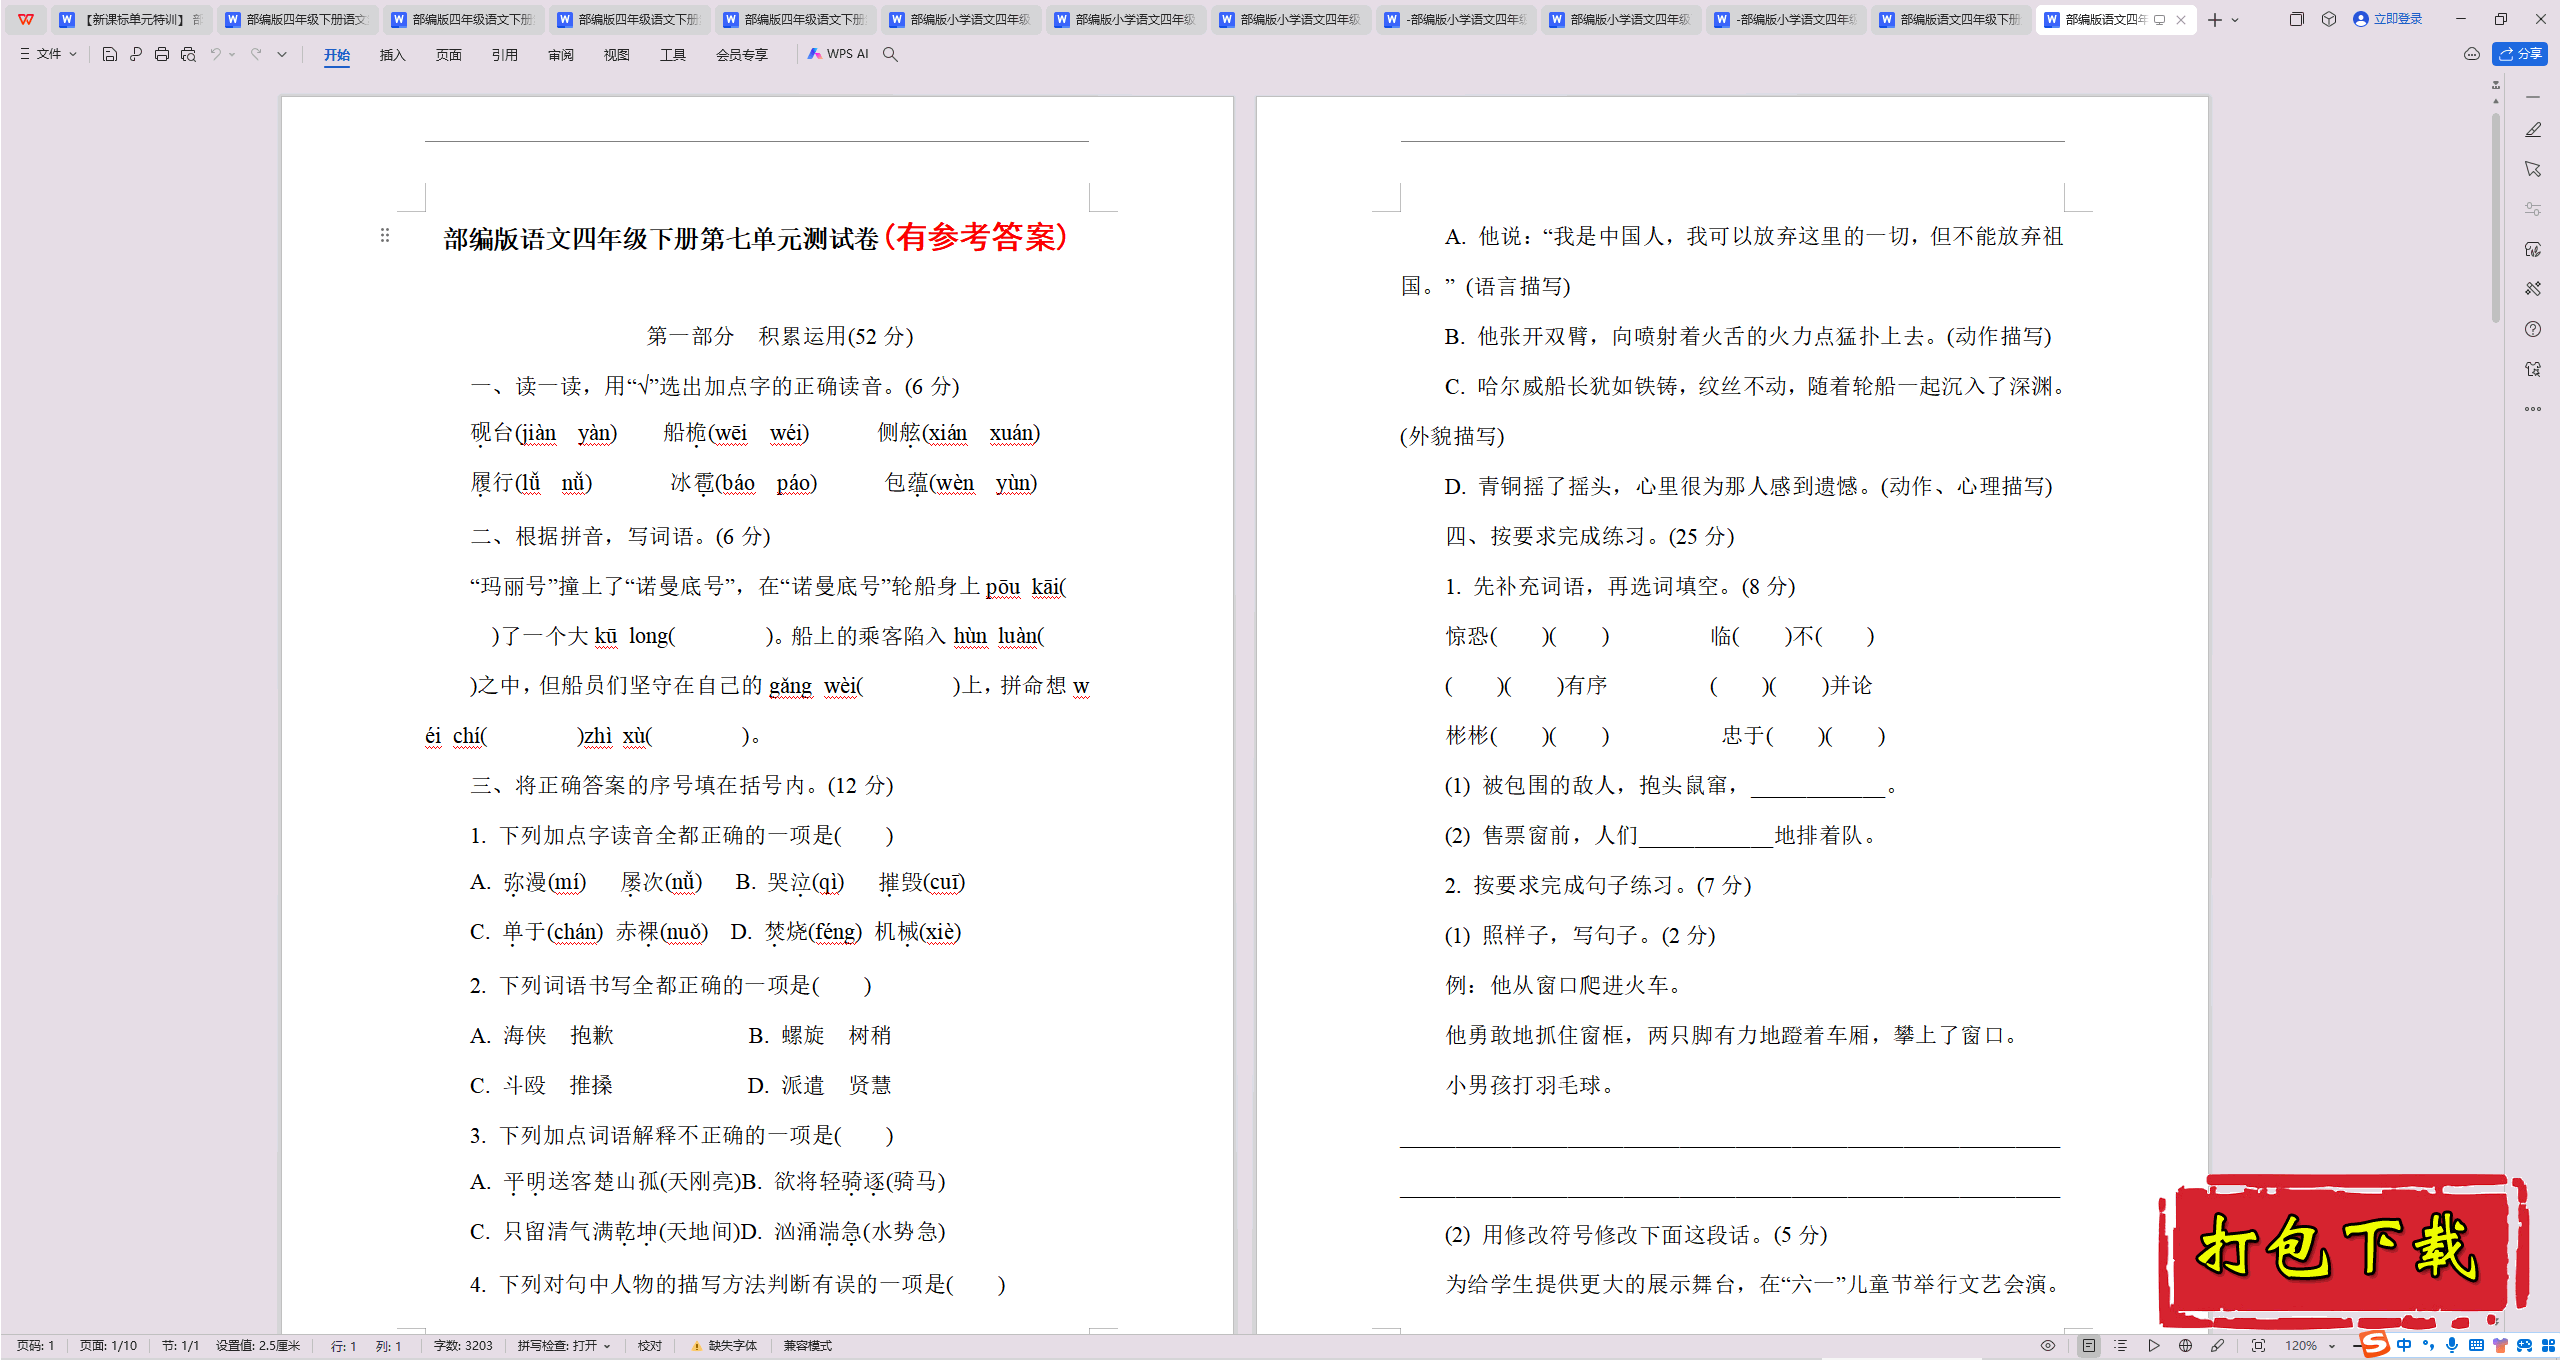The width and height of the screenshot is (2560, 1360).
Task: Click the cloud sync status icon
Action: (x=2472, y=54)
